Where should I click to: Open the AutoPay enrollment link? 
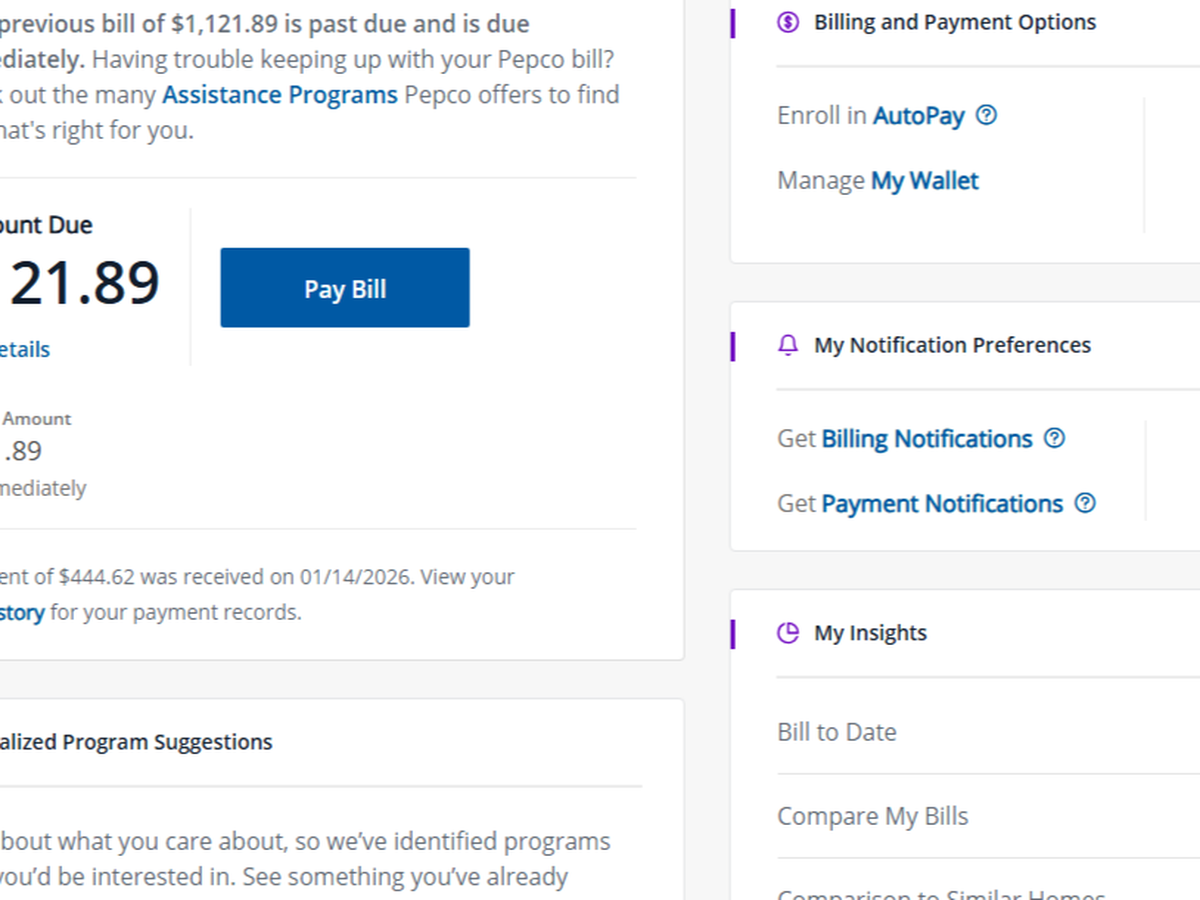[x=918, y=116]
